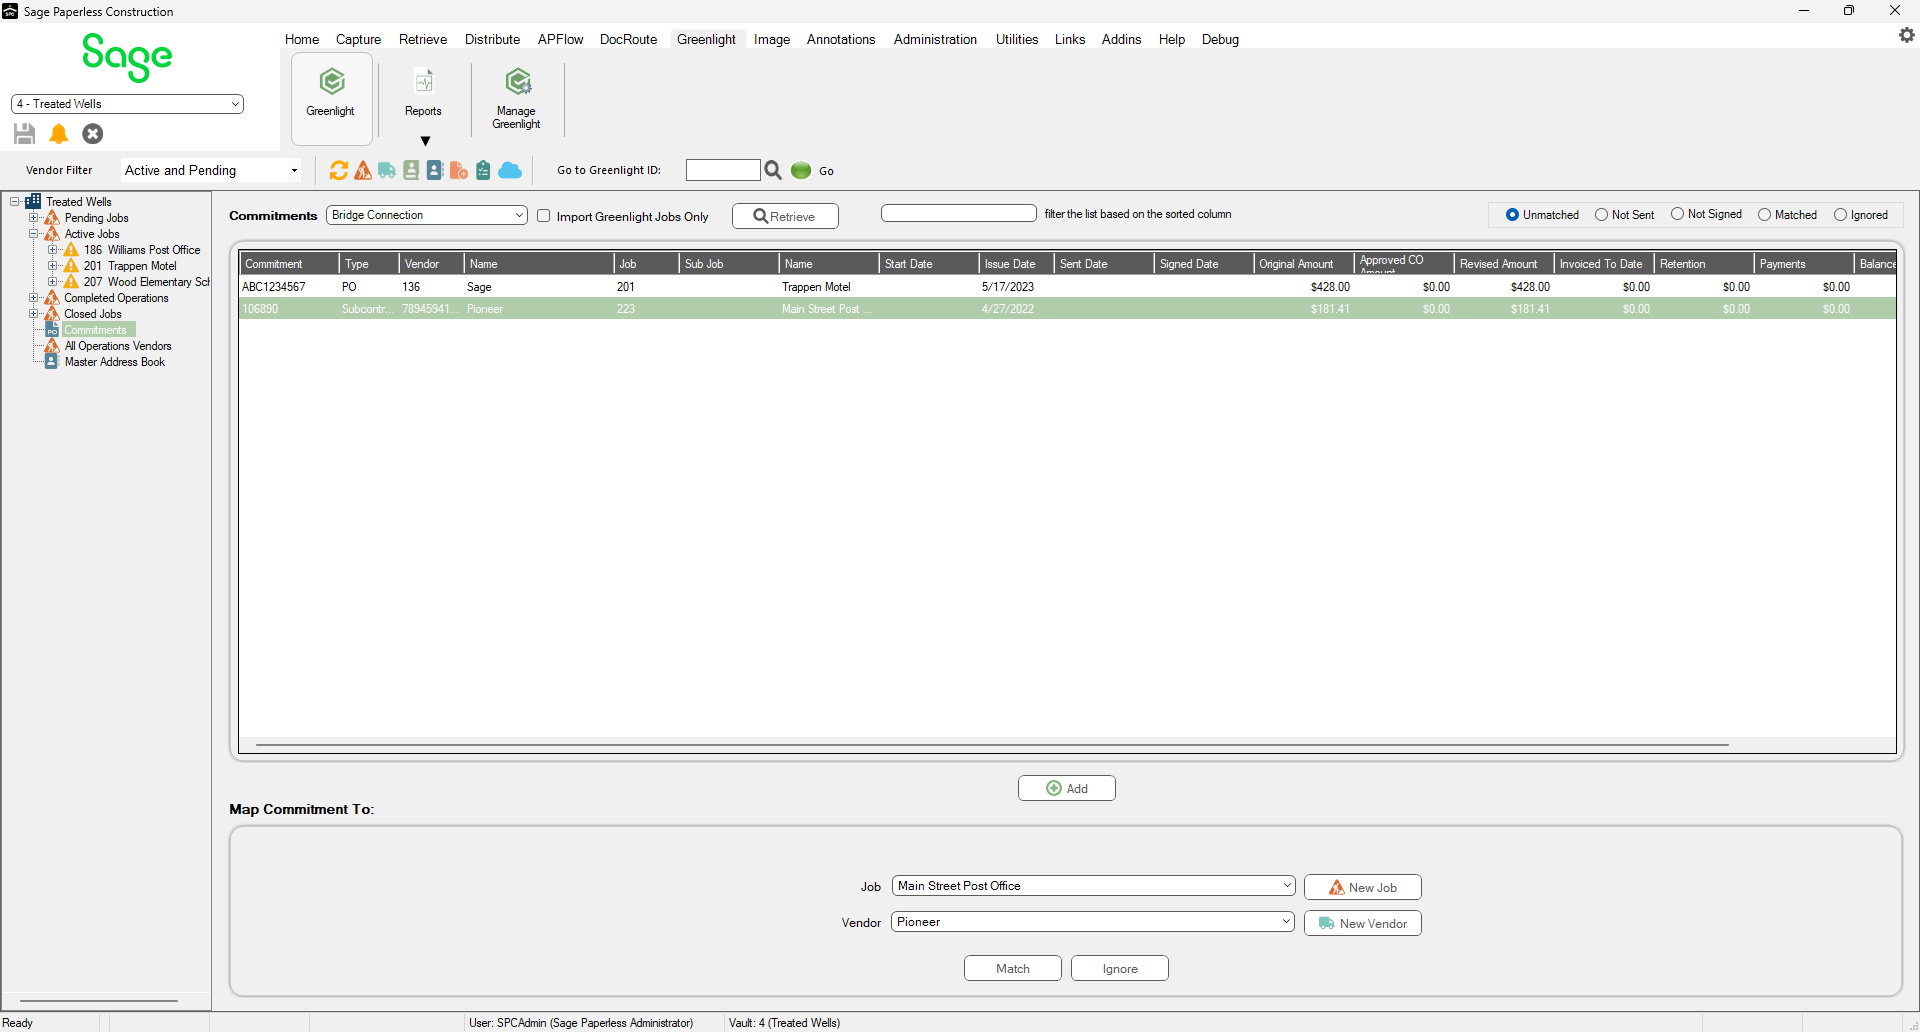Open Manage Greenlight from the ribbon
The image size is (1920, 1032).
(516, 98)
